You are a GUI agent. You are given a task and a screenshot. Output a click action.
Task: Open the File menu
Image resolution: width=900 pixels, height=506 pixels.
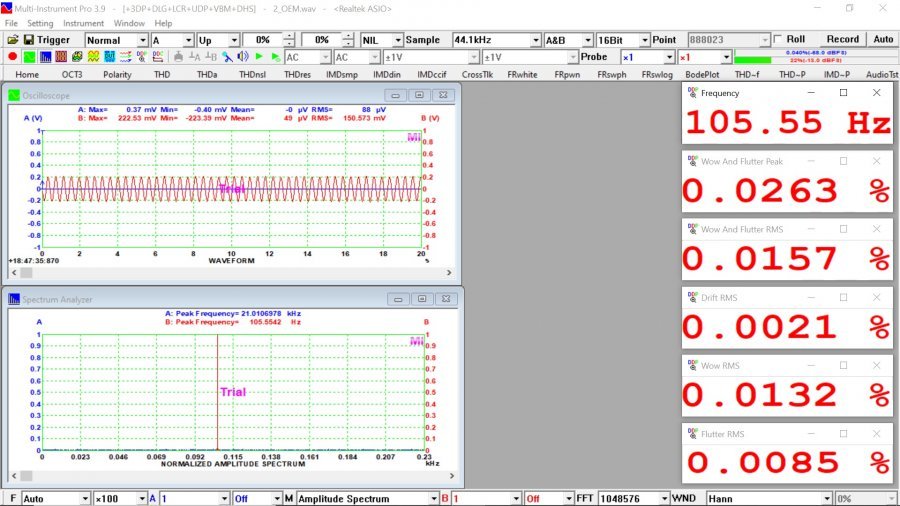click(x=11, y=24)
